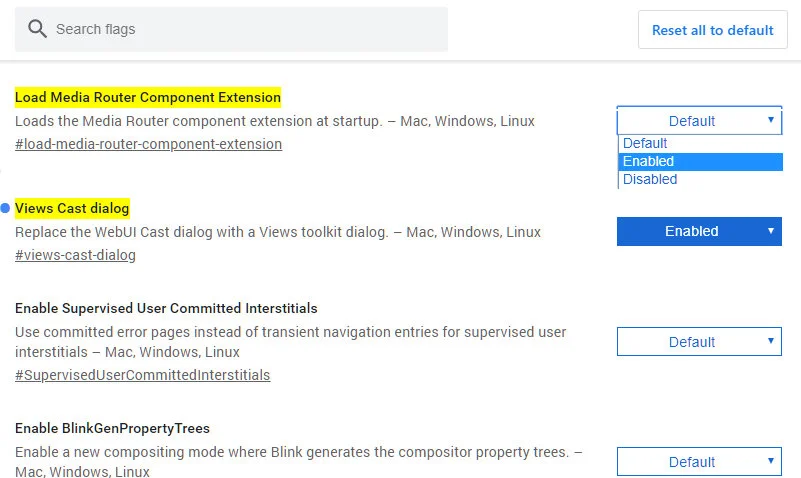Click Enable Supervised User Committed Interstitials heading
The image size is (801, 478).
click(166, 308)
